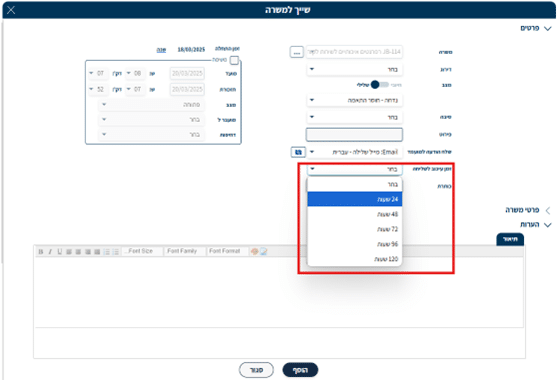The height and width of the screenshot is (380, 557).
Task: Toggle bold formatting in the editor toolbar
Action: point(41,251)
